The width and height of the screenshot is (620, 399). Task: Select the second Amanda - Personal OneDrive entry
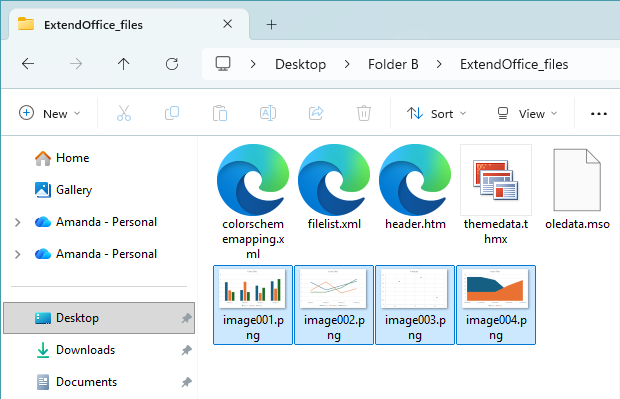[96, 254]
